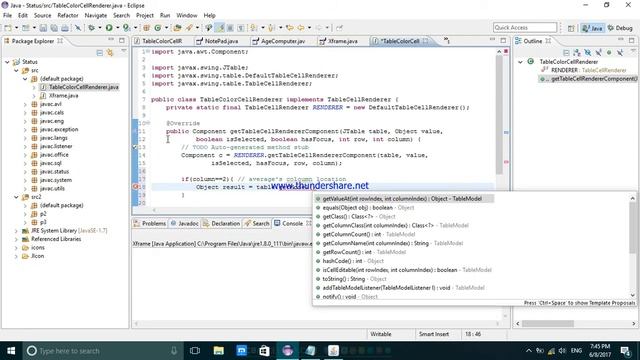Open the Run button dropdown arrow
The height and width of the screenshot is (360, 640).
(118, 28)
